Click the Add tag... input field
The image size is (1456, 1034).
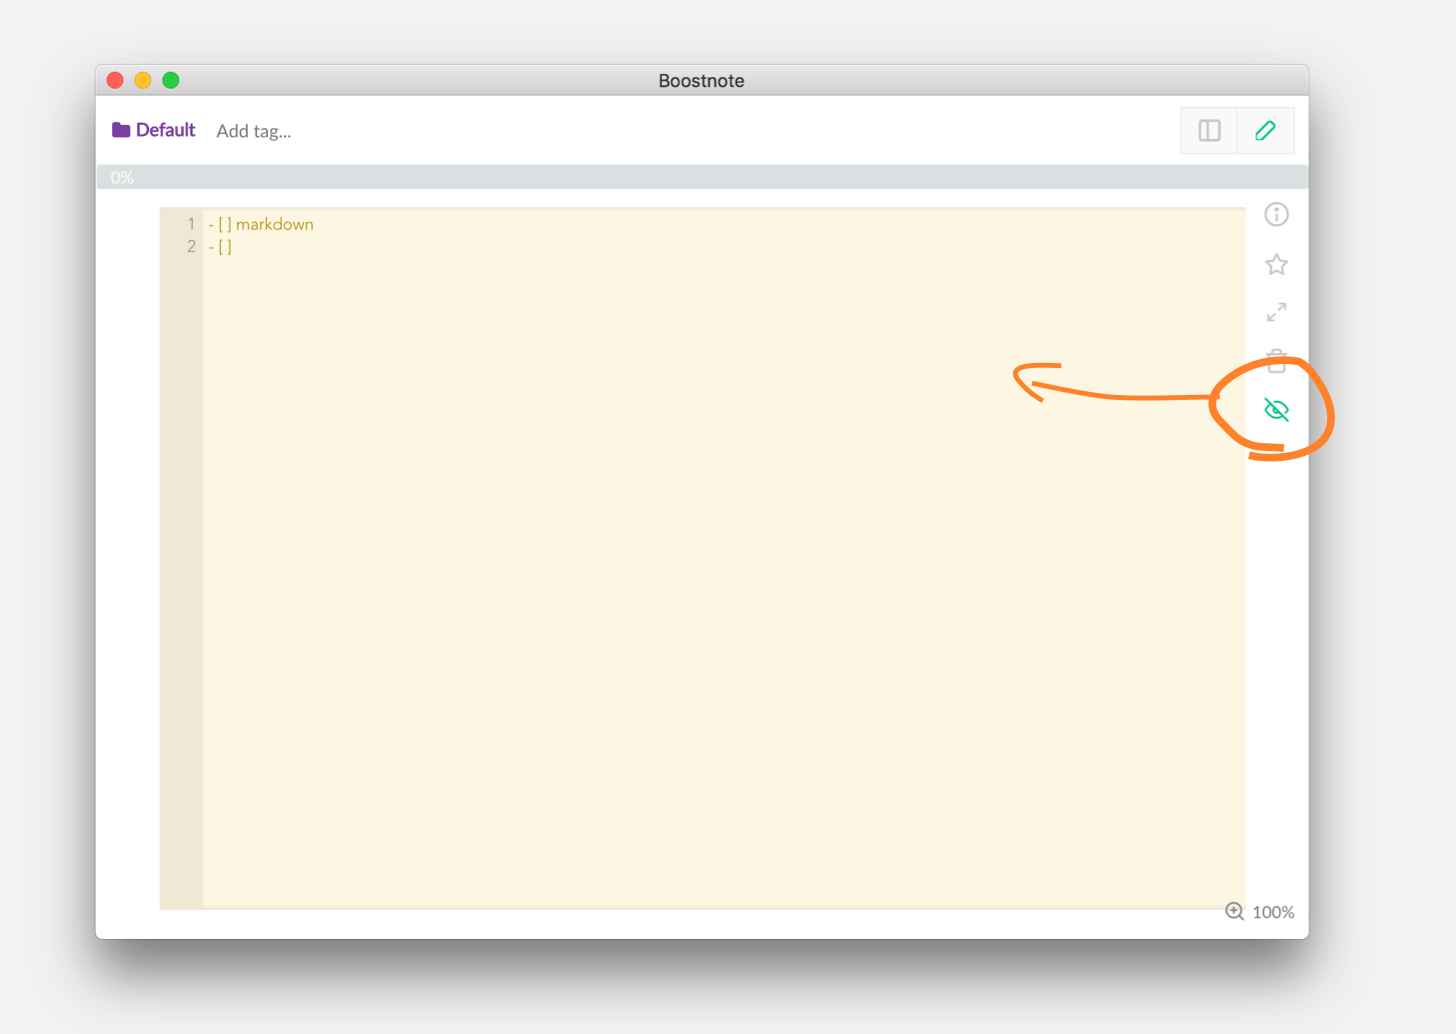254,131
